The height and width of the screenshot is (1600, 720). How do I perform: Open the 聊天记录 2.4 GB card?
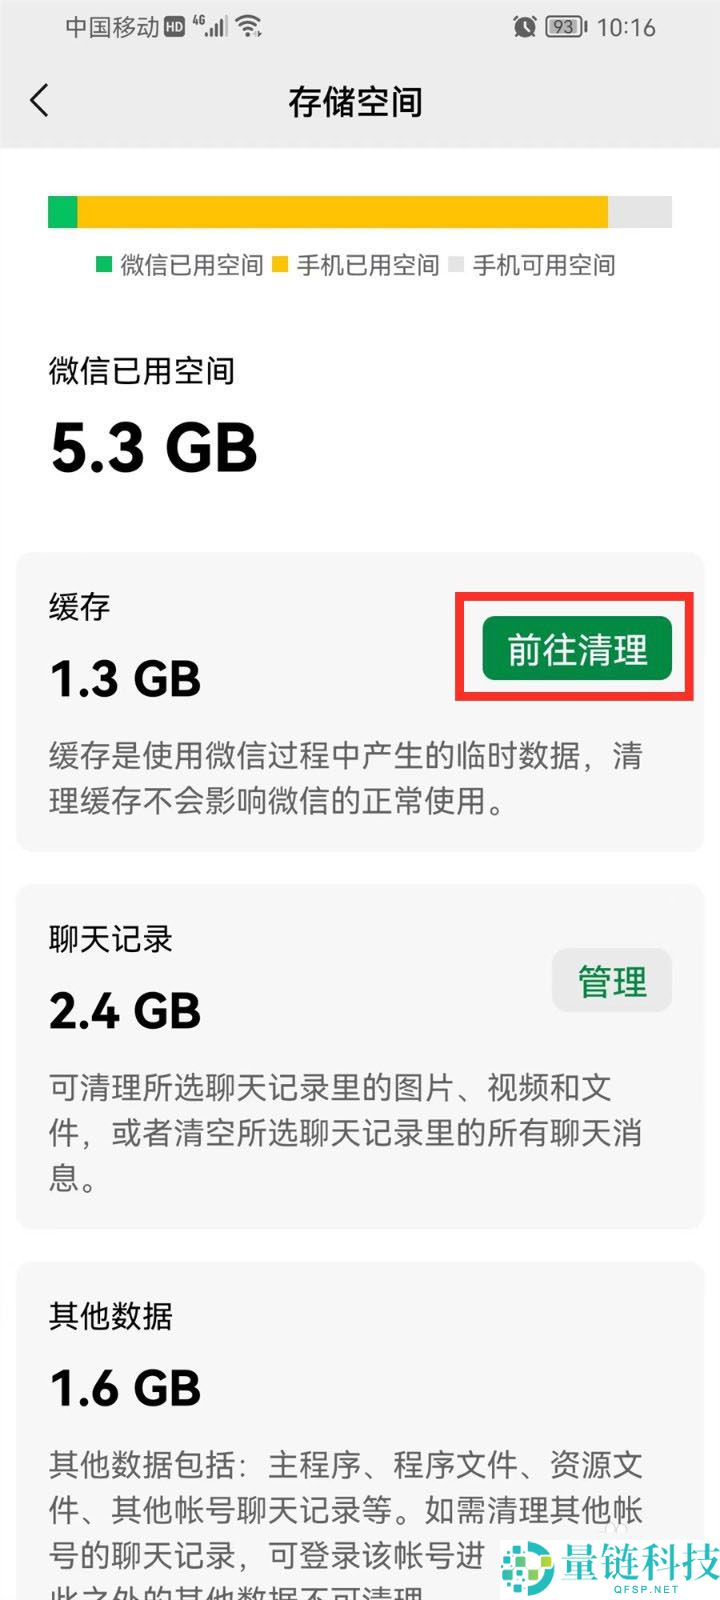360,1057
